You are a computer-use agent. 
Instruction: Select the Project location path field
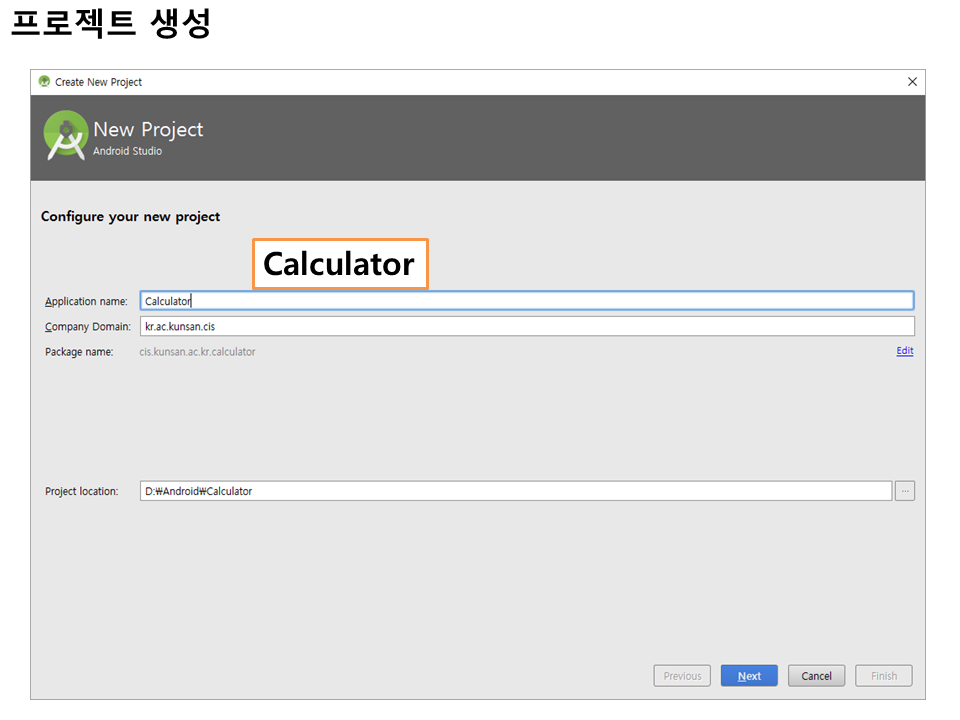515,491
